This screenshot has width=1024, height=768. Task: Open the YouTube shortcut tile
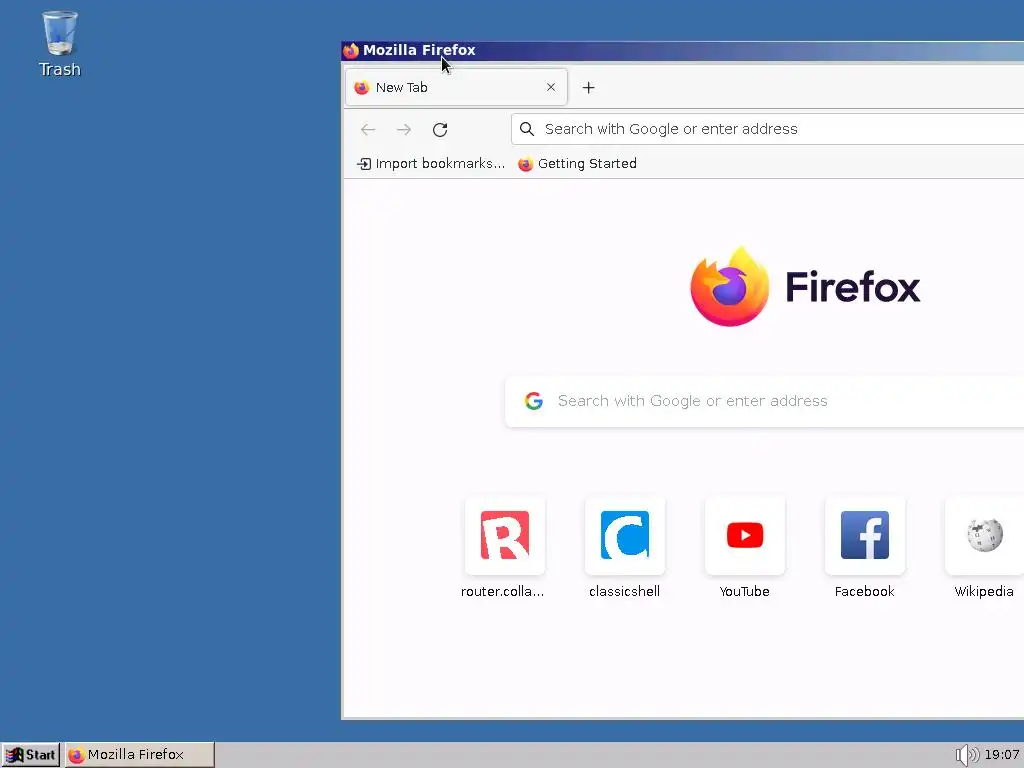point(744,548)
